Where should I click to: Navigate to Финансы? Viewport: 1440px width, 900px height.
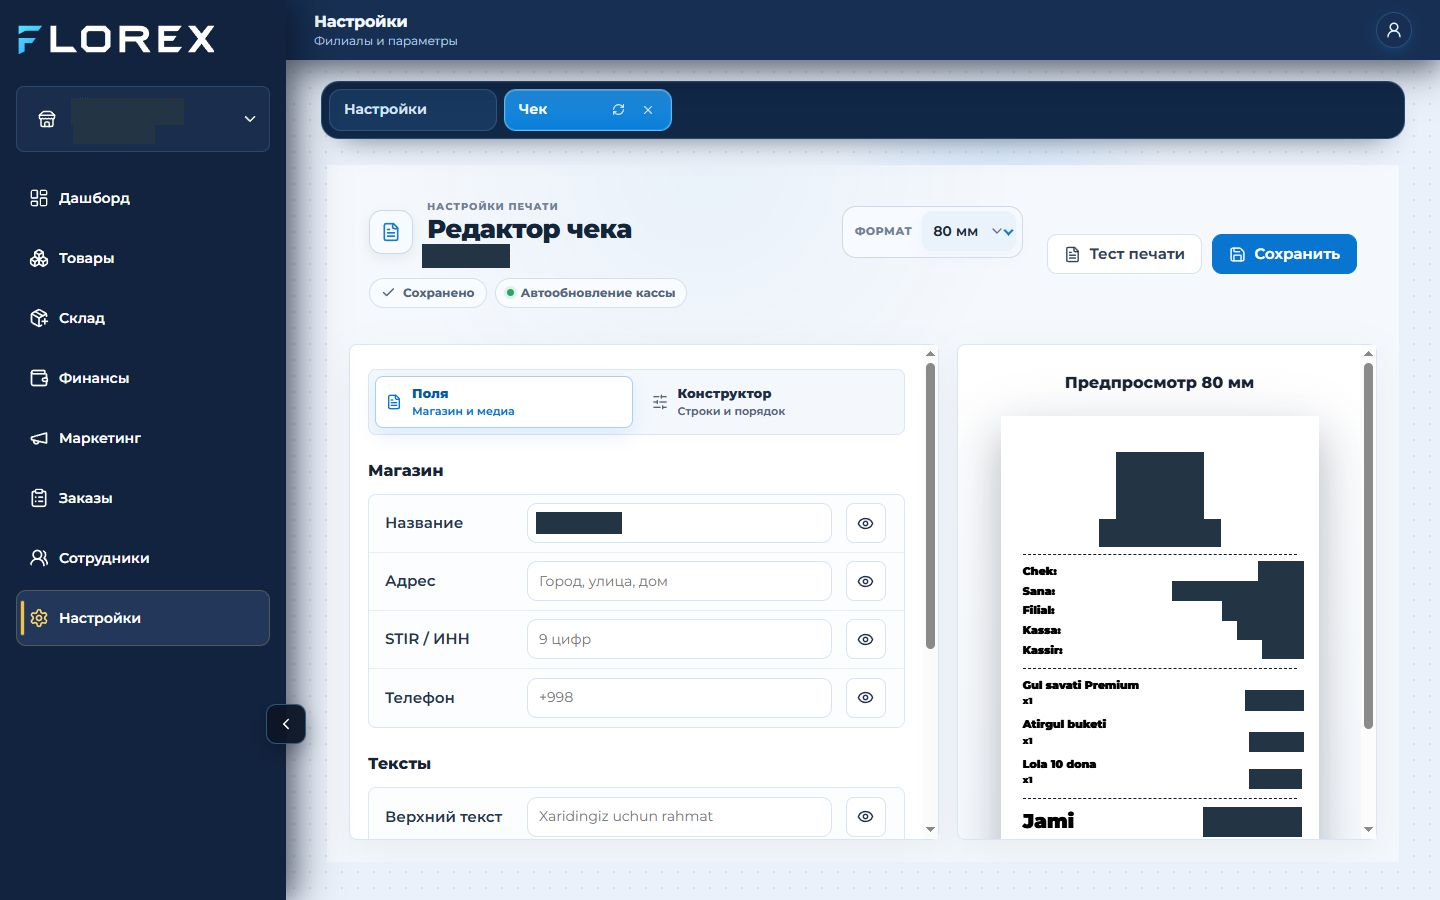(x=143, y=378)
